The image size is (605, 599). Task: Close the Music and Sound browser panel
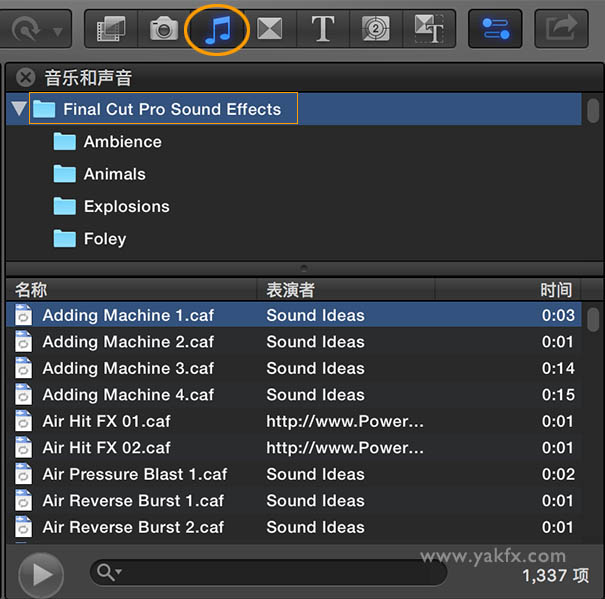26,77
